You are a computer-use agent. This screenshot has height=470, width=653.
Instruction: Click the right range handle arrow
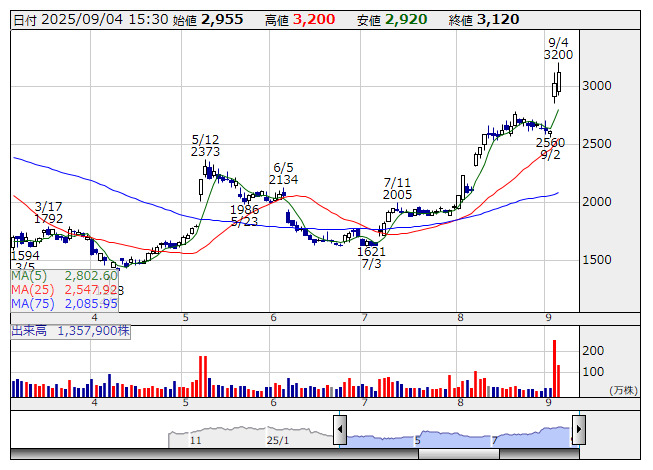[579, 429]
